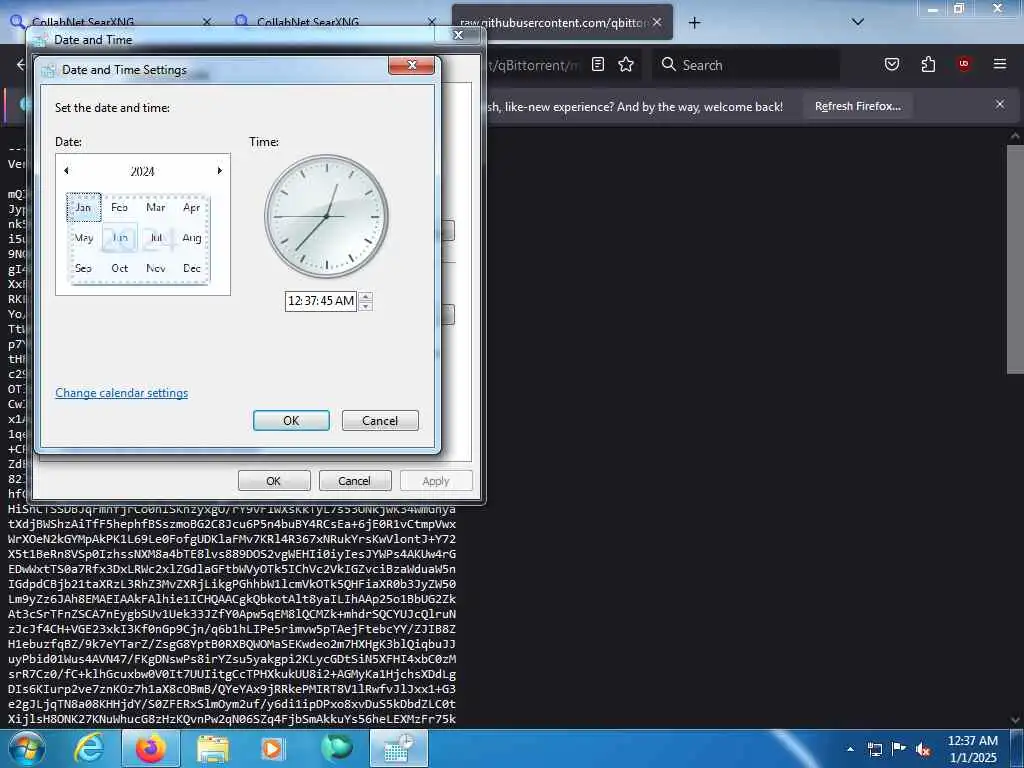Select Sep in the month calendar
Screen dimensions: 1024x768
tap(84, 268)
